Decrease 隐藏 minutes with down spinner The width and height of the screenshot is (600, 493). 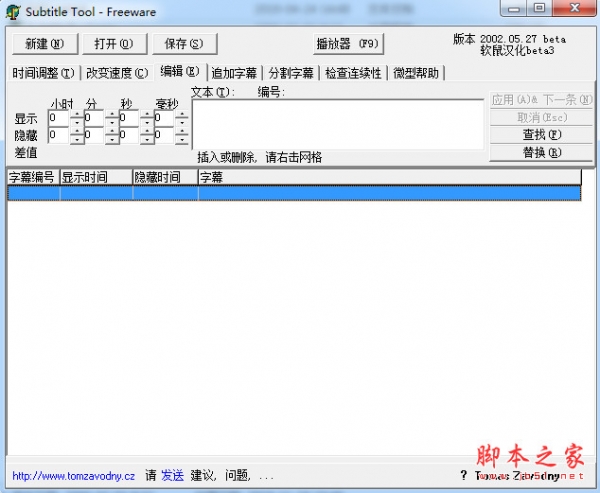click(112, 140)
